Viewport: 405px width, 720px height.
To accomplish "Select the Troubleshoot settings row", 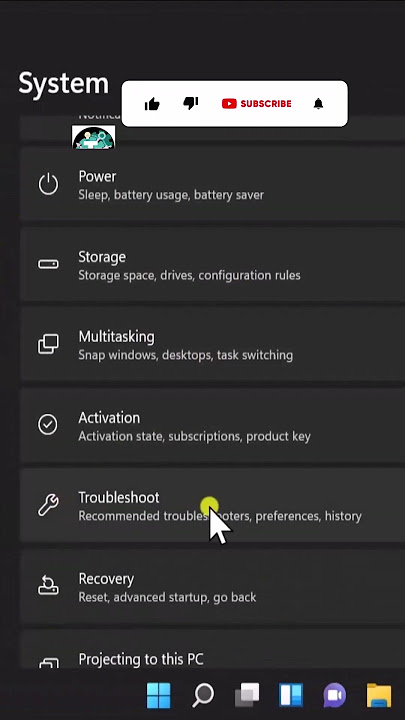I will [213, 505].
